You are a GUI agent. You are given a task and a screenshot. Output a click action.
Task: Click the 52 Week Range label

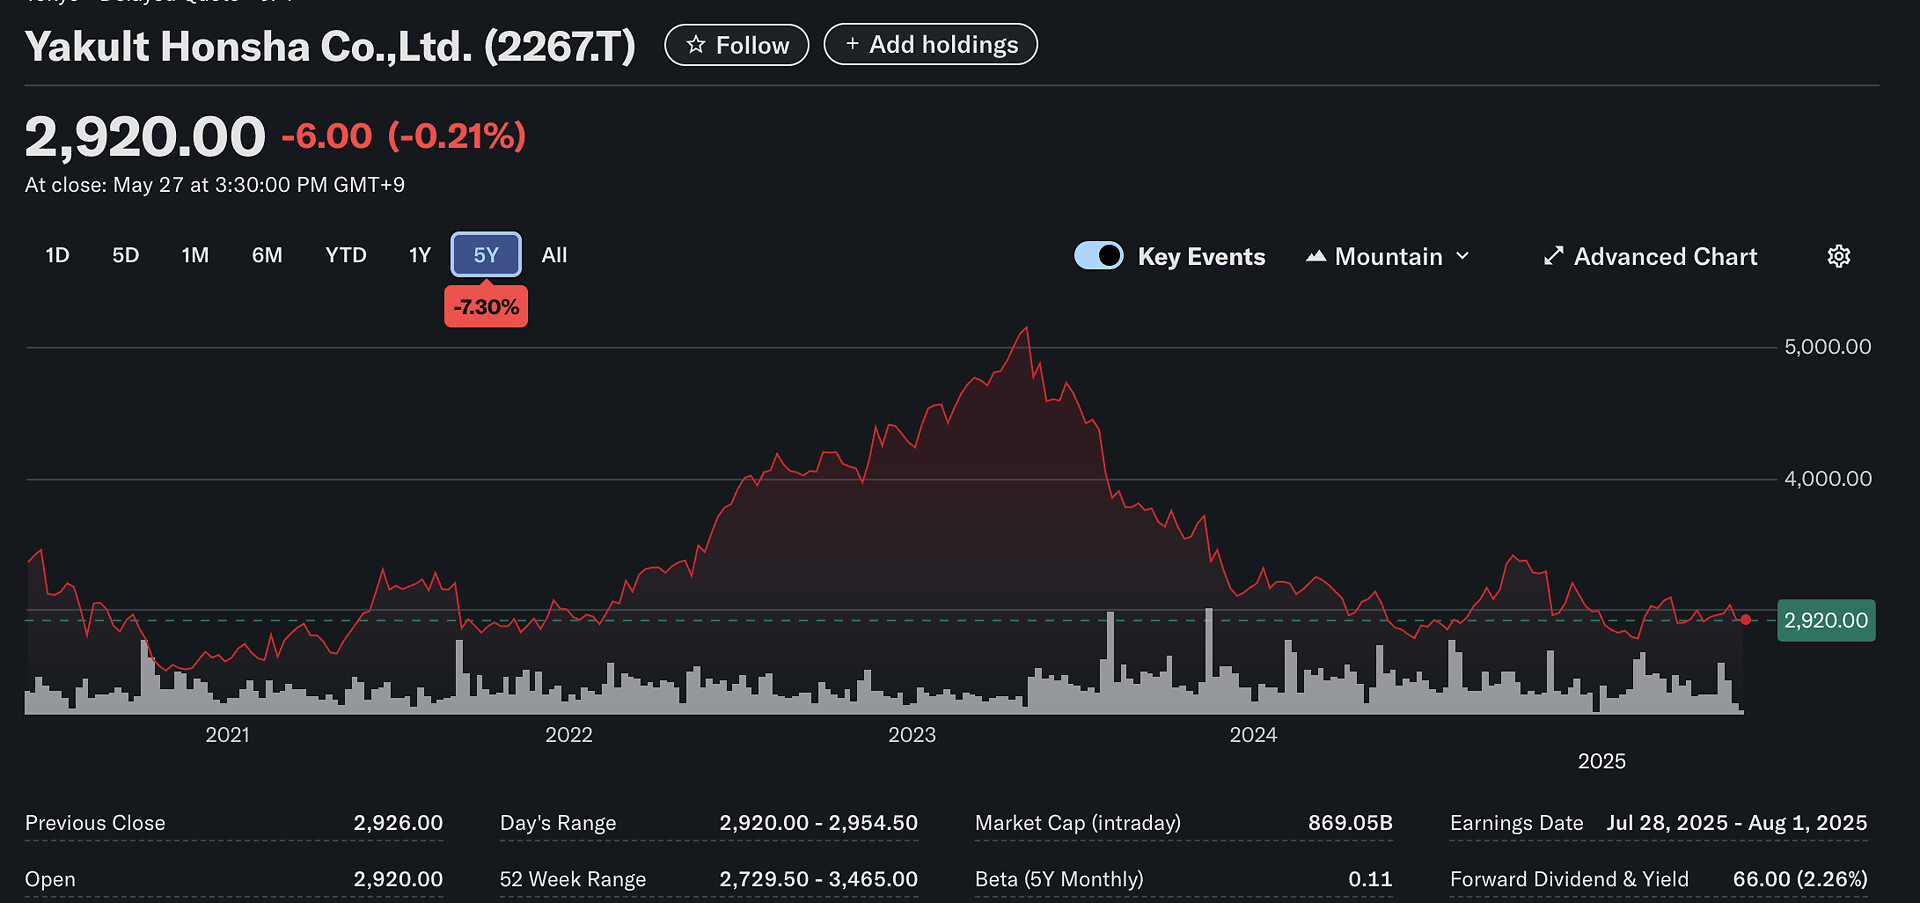[573, 879]
